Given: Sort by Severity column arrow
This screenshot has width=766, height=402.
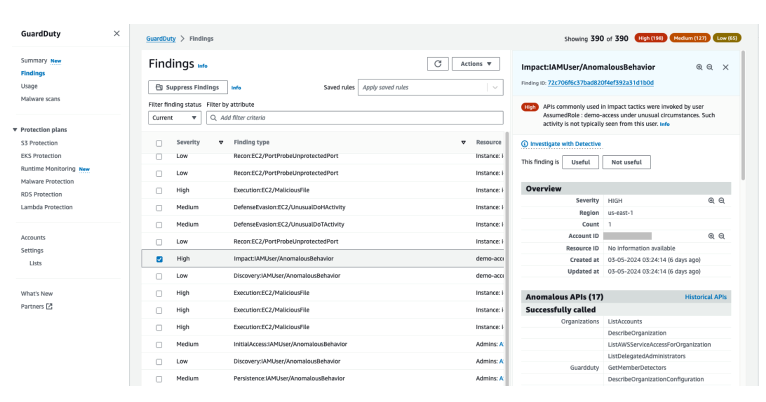Looking at the screenshot, I should click(221, 143).
